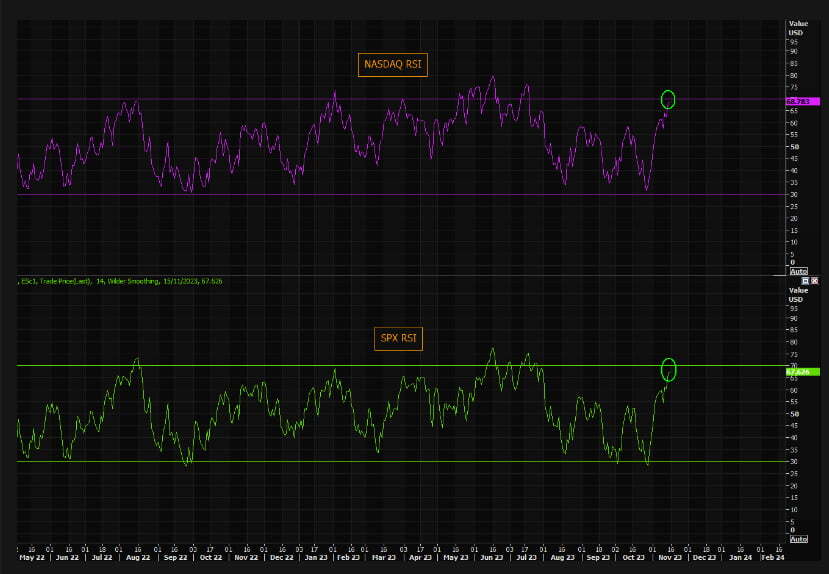829x574 pixels.
Task: Click the magenta 68.783 value tag
Action: 803,101
